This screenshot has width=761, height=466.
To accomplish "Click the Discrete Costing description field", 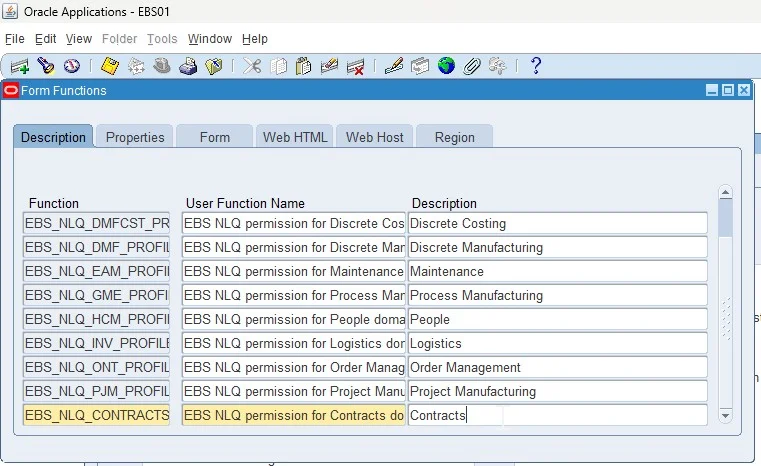I will point(558,223).
